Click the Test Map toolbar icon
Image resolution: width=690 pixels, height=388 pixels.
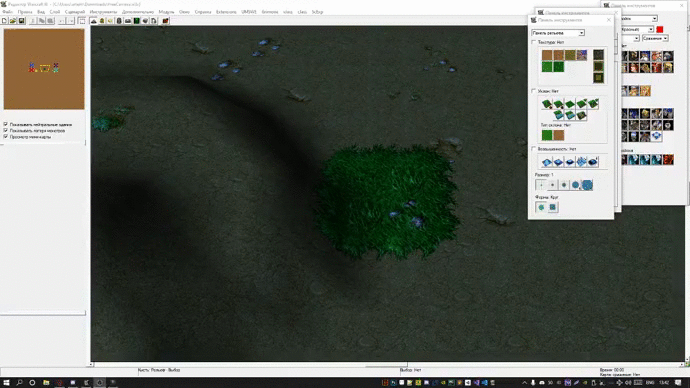[165, 21]
